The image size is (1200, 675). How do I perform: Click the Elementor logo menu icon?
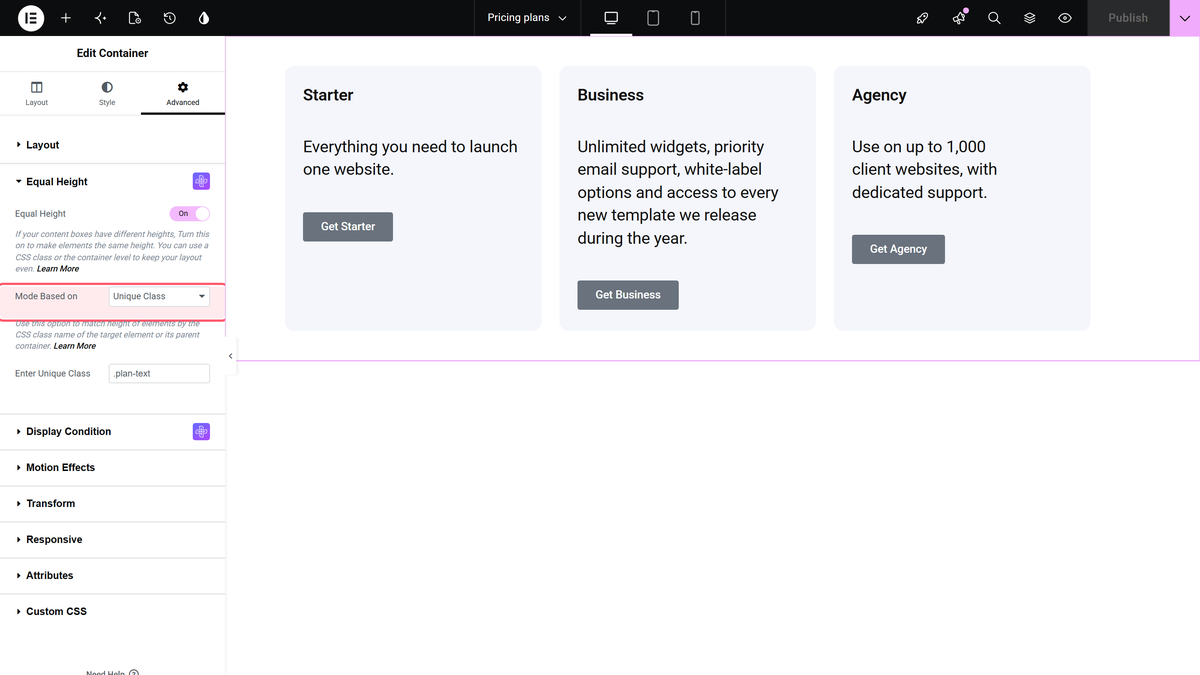coord(31,18)
